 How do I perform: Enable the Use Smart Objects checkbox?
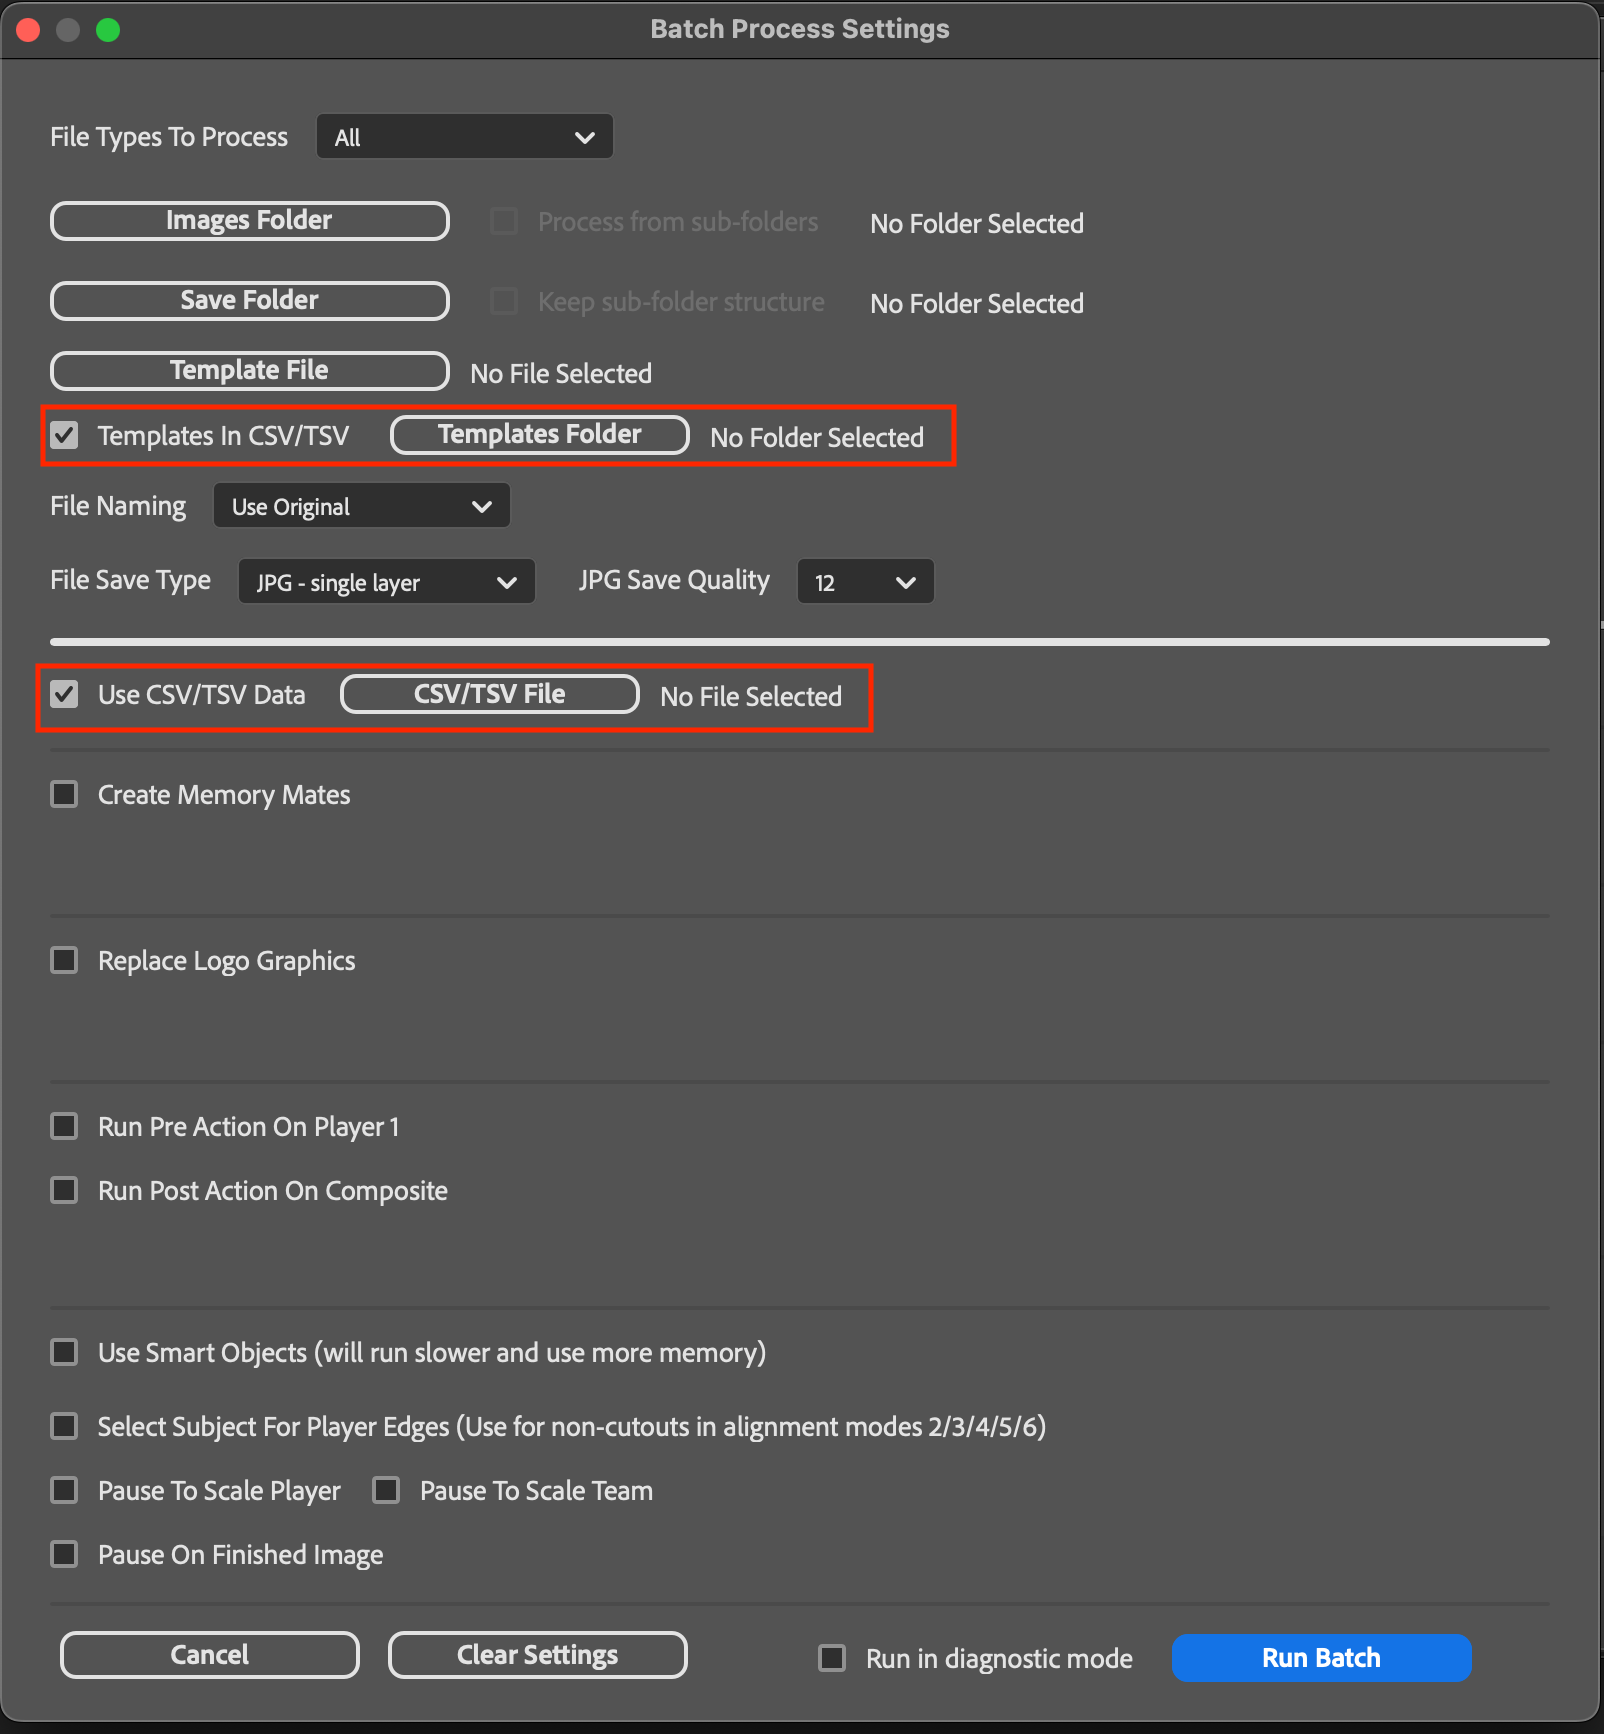coord(65,1353)
